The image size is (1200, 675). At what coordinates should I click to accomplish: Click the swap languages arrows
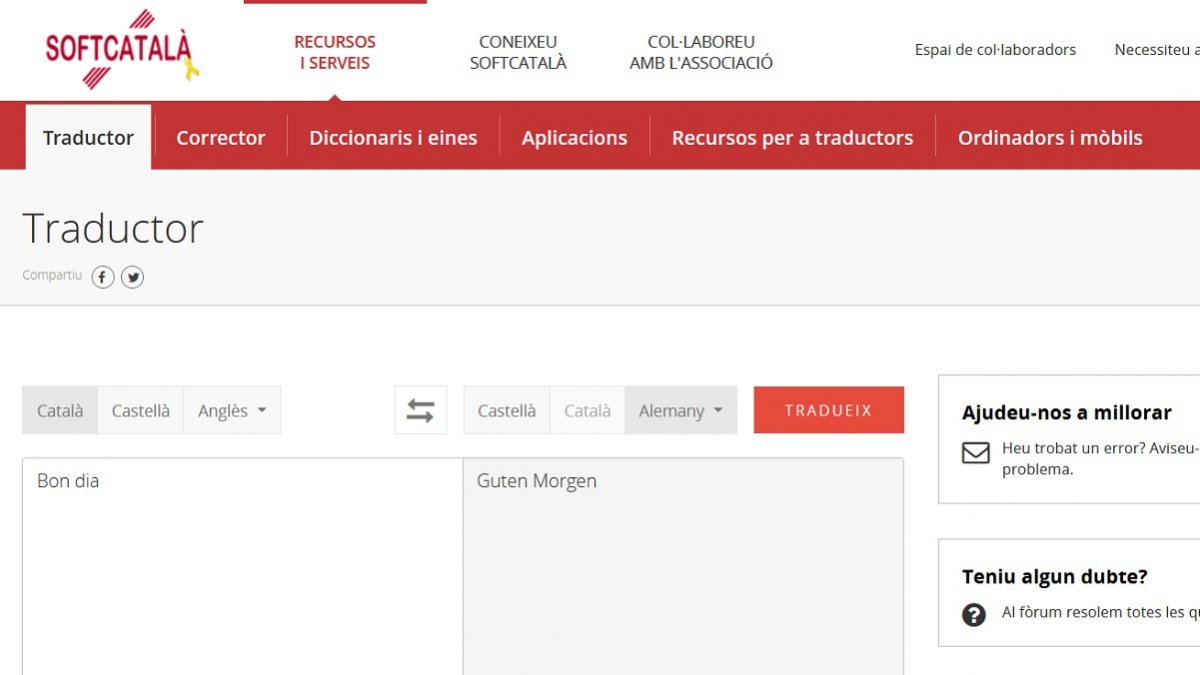[420, 410]
